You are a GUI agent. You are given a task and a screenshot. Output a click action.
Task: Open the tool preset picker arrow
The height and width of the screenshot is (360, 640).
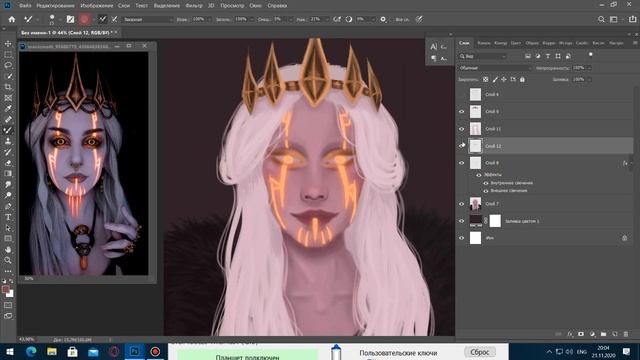(x=37, y=19)
